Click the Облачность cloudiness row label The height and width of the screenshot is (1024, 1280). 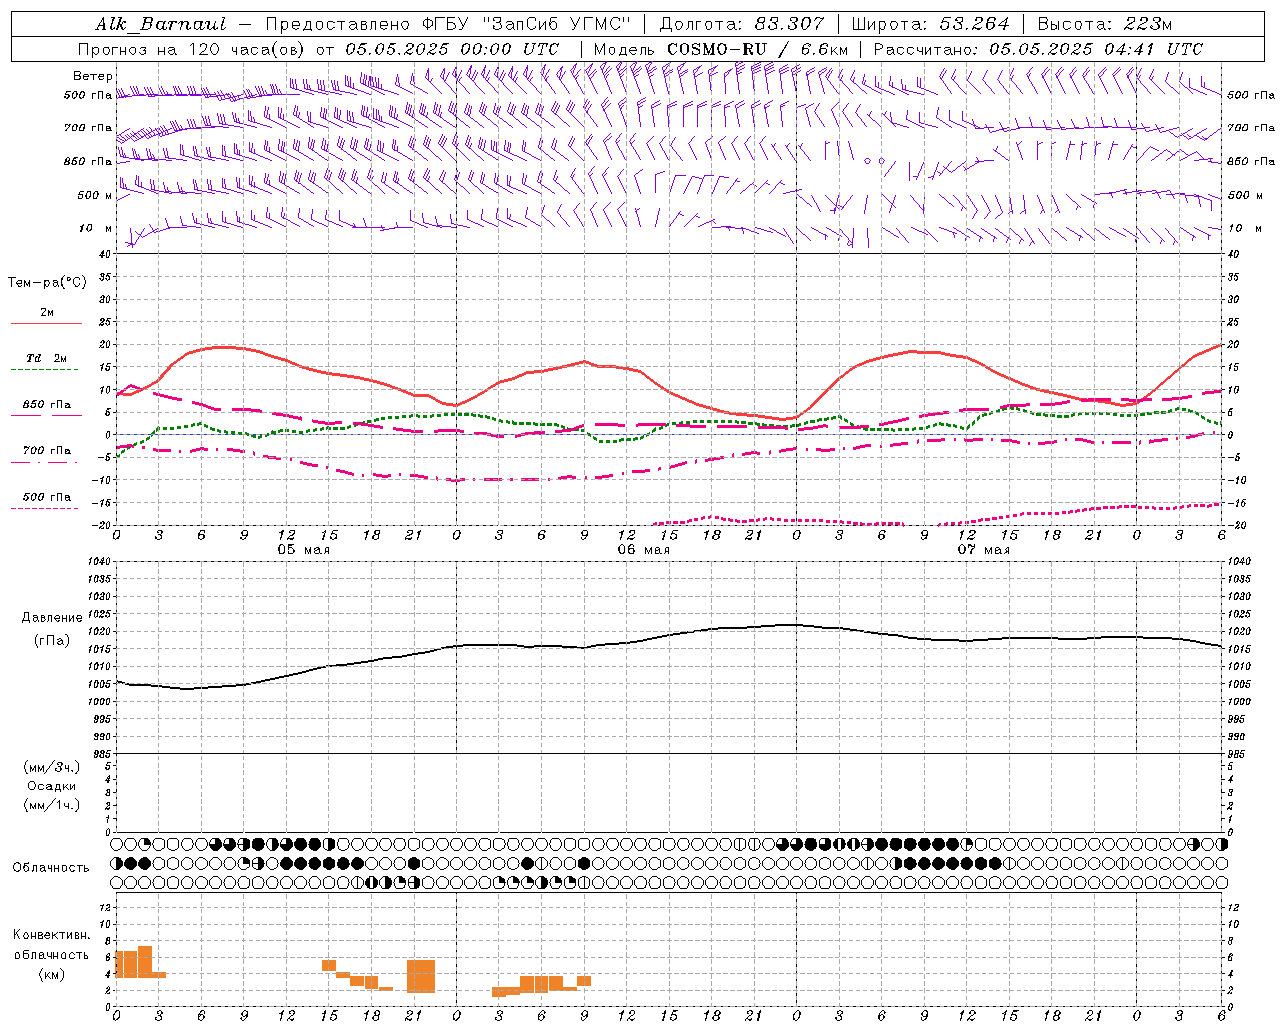point(51,868)
